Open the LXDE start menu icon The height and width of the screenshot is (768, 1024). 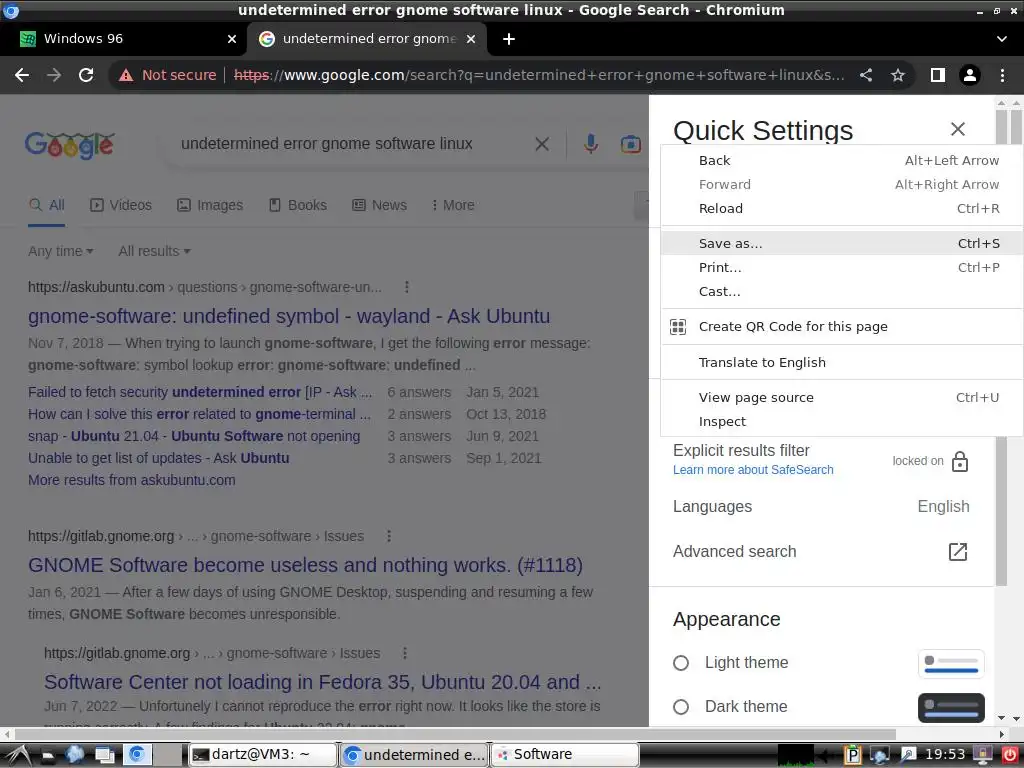tap(16, 755)
